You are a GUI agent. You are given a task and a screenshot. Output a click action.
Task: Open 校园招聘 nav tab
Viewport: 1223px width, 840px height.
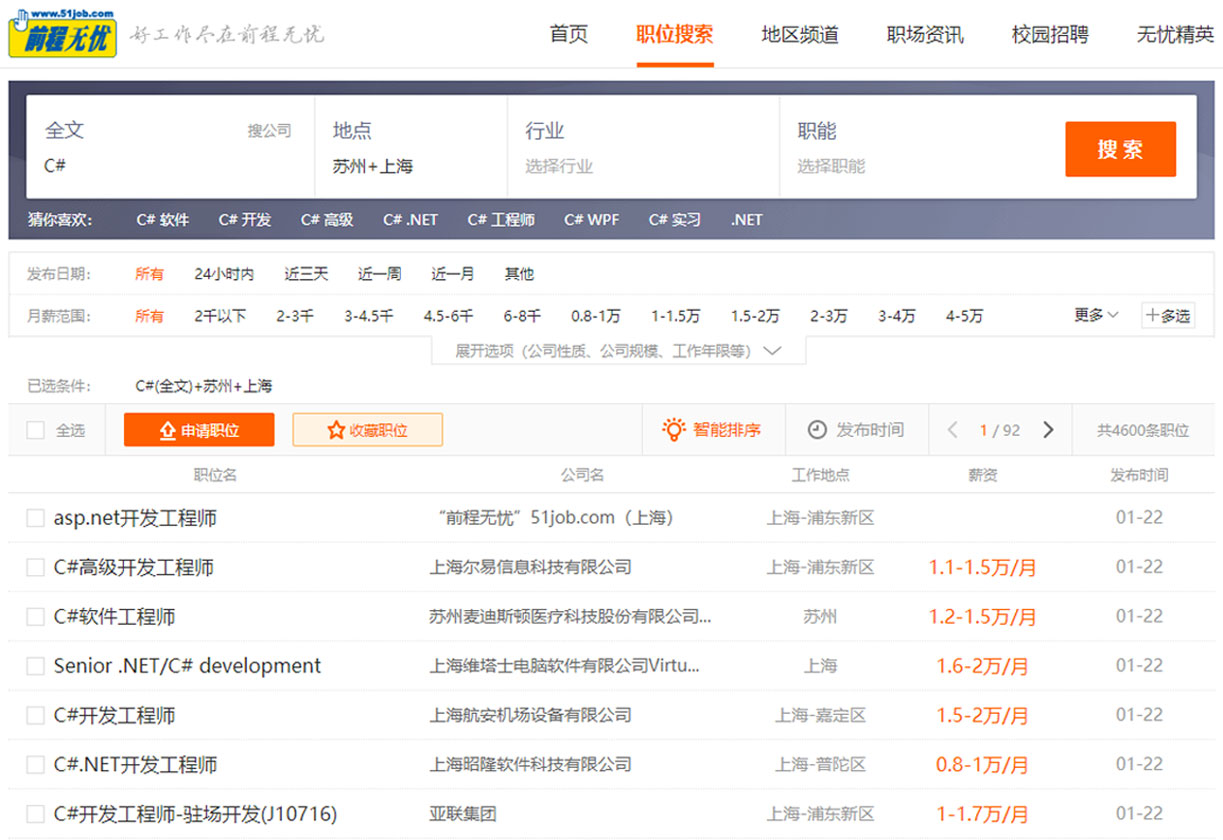pos(1050,35)
